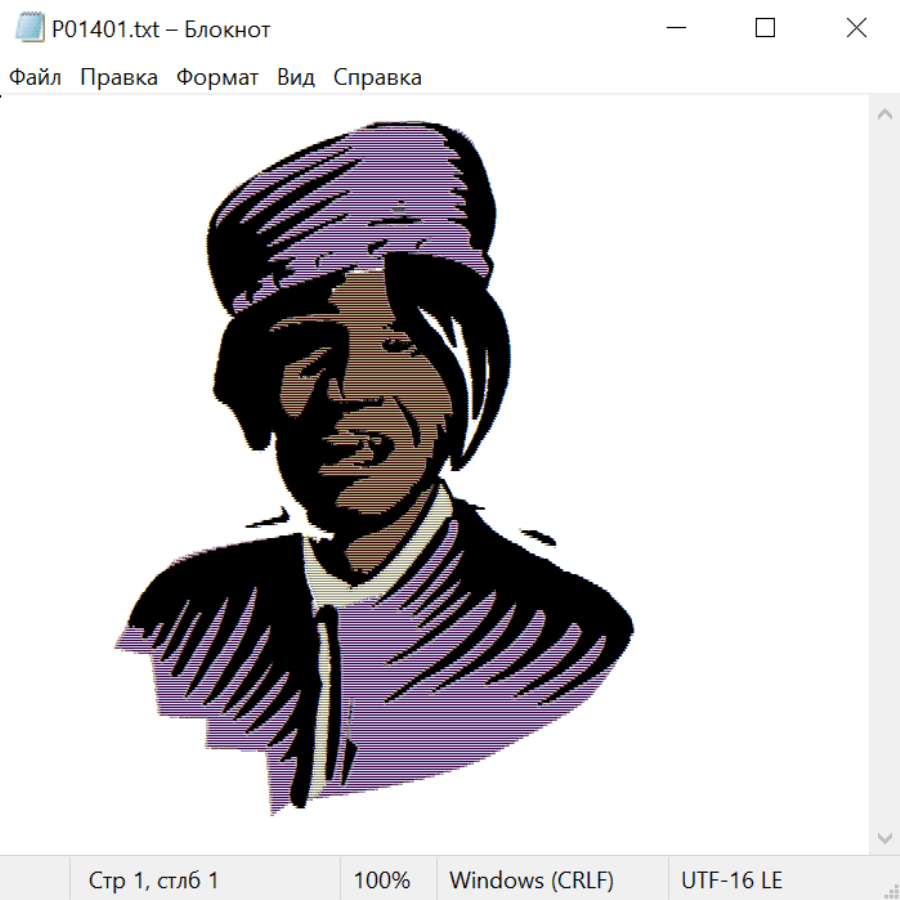Open the Справка menu
The height and width of the screenshot is (900, 900).
(x=377, y=78)
